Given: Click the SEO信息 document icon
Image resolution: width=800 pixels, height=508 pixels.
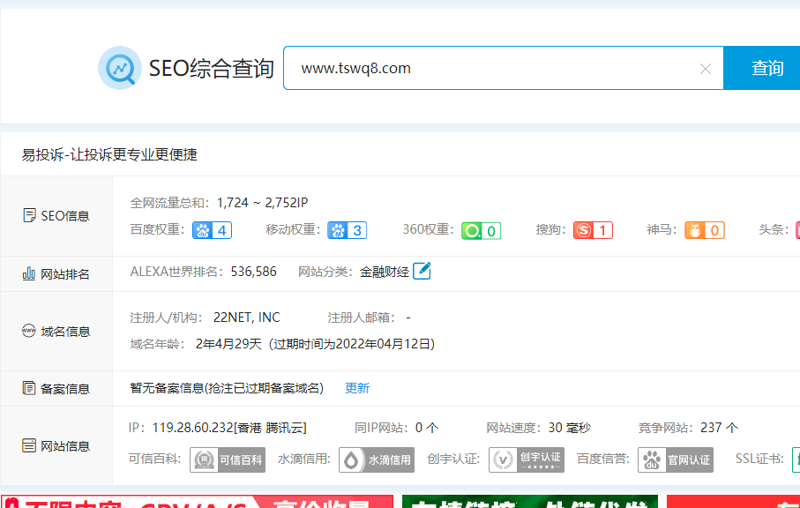Looking at the screenshot, I should [29, 215].
